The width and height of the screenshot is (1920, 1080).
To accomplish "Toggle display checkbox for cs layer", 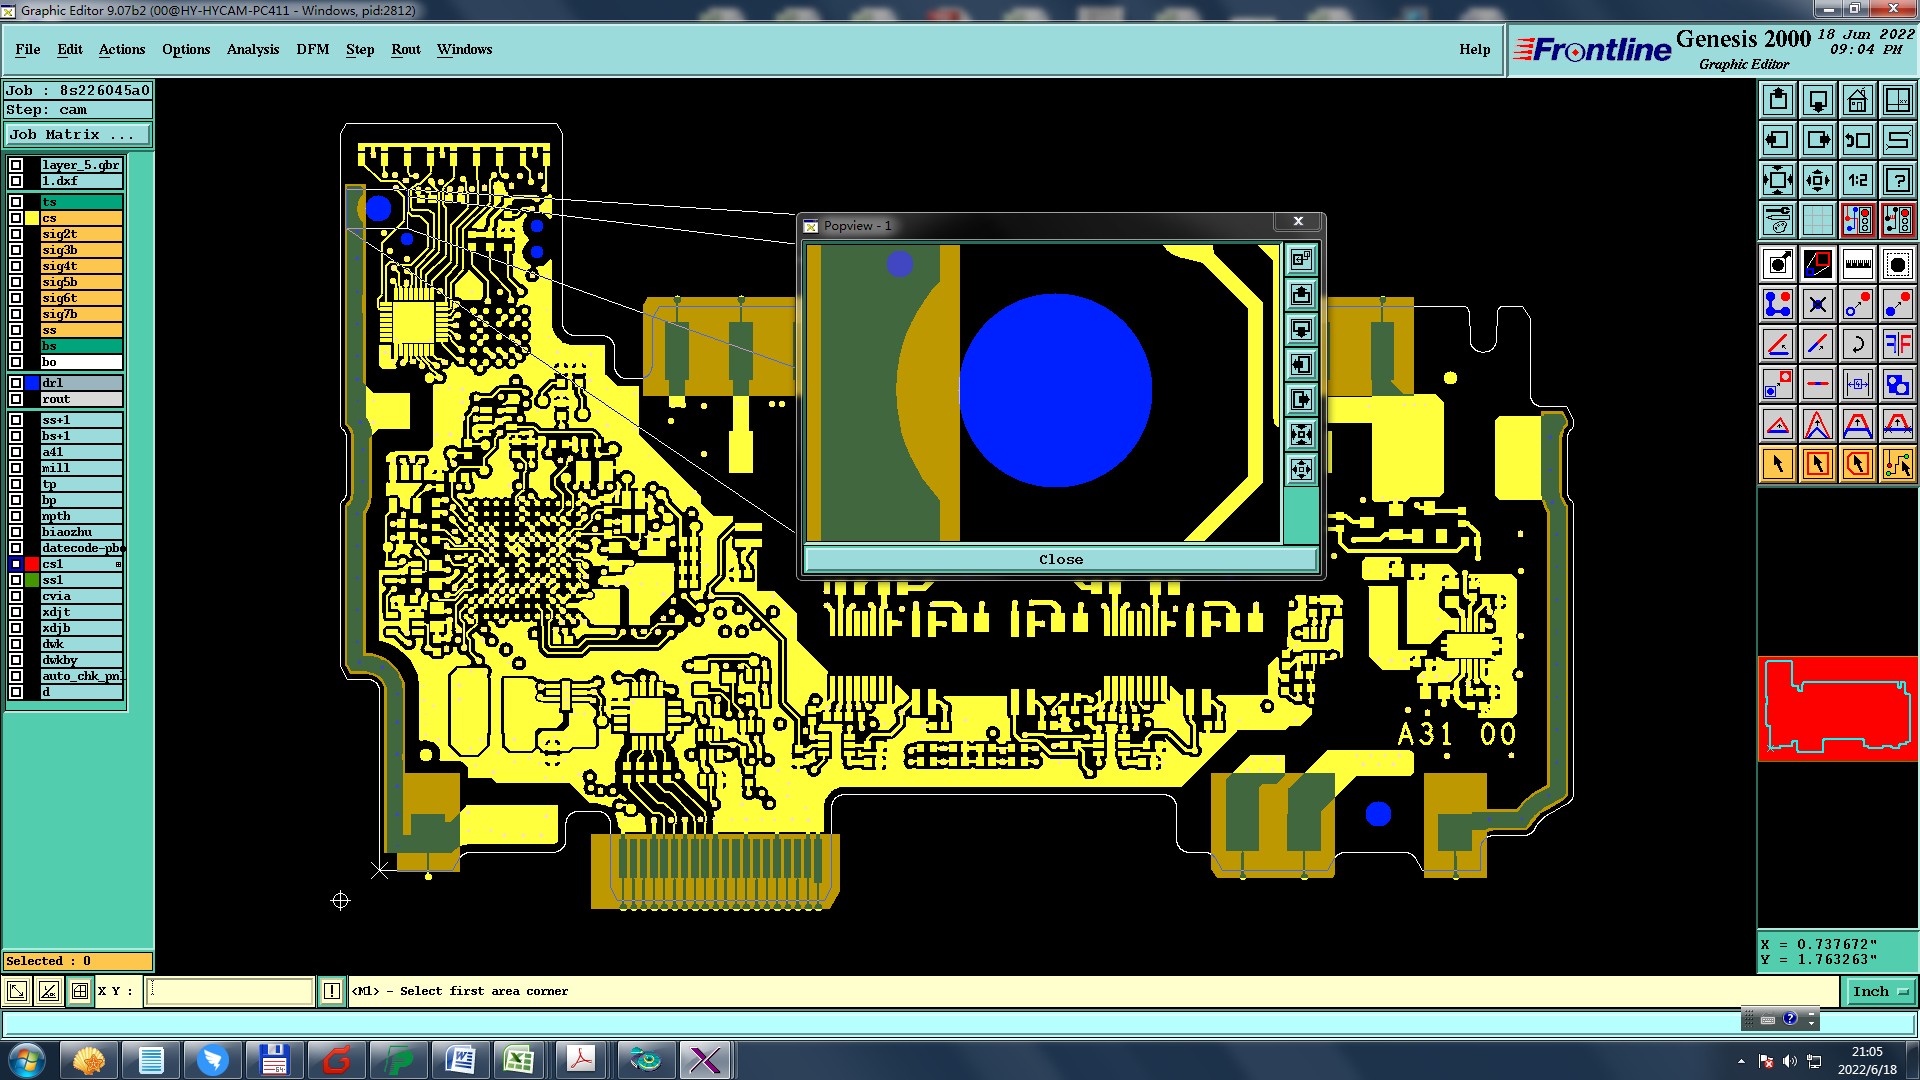I will [x=16, y=218].
